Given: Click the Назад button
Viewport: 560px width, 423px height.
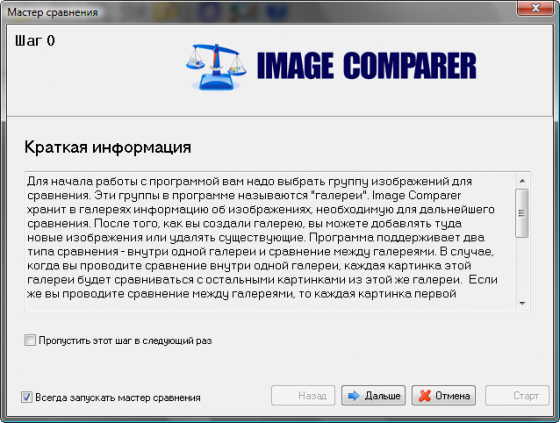Looking at the screenshot, I should point(303,395).
